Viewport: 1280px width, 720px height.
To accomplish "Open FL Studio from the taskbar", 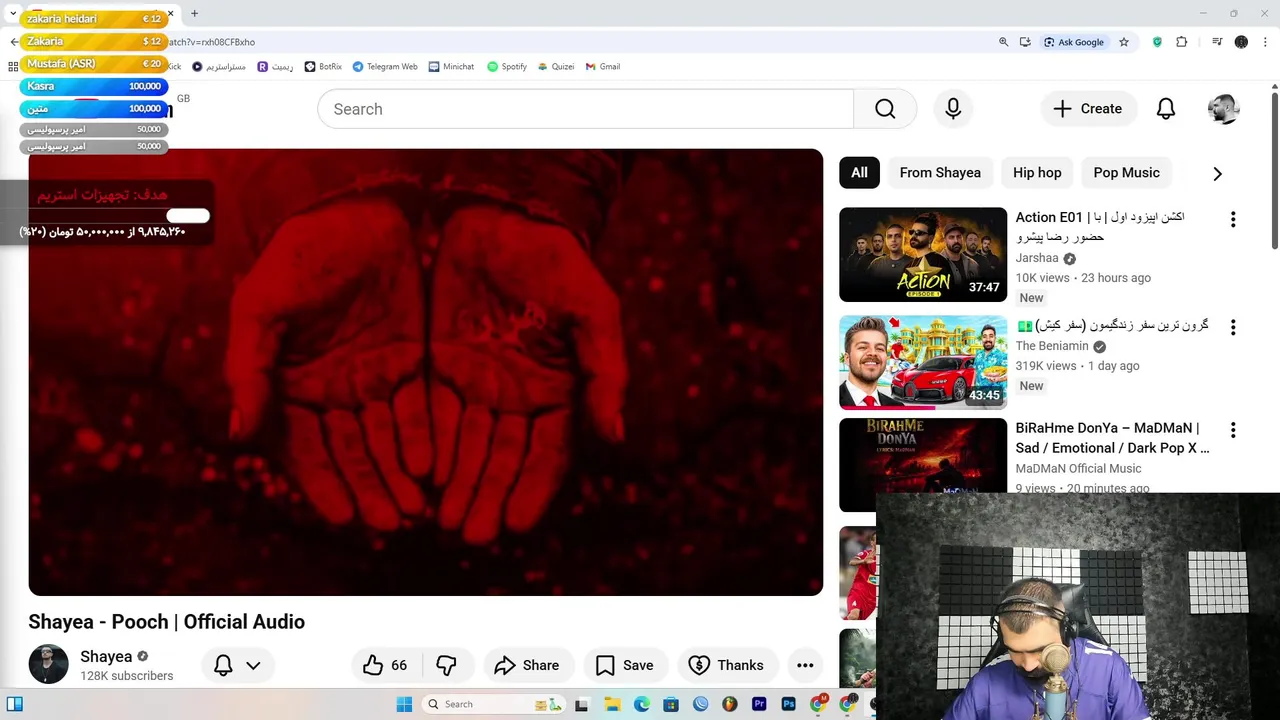I will (730, 704).
